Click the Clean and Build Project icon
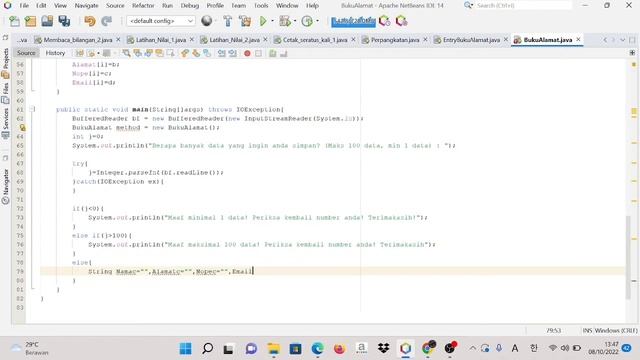640x360 pixels. [x=245, y=21]
